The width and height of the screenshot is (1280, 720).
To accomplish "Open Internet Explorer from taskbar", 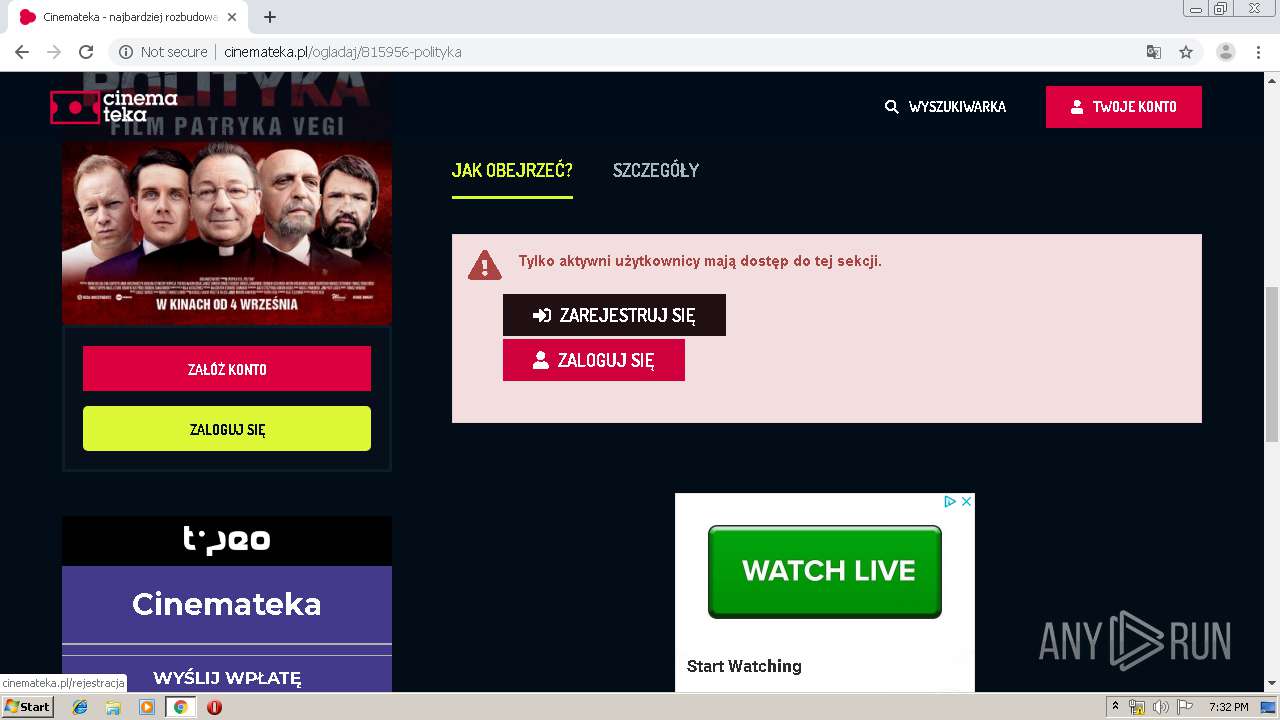I will (80, 707).
